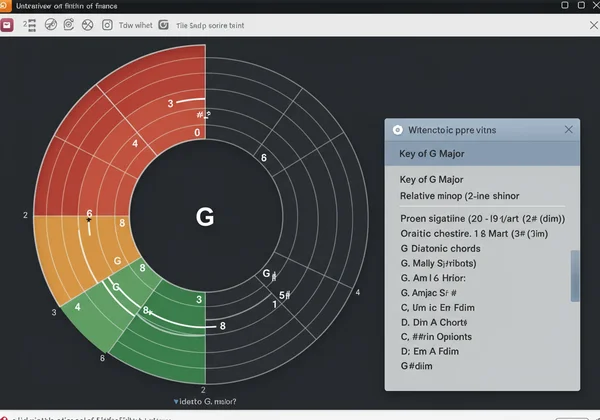Close the chord info panel

(x=569, y=130)
